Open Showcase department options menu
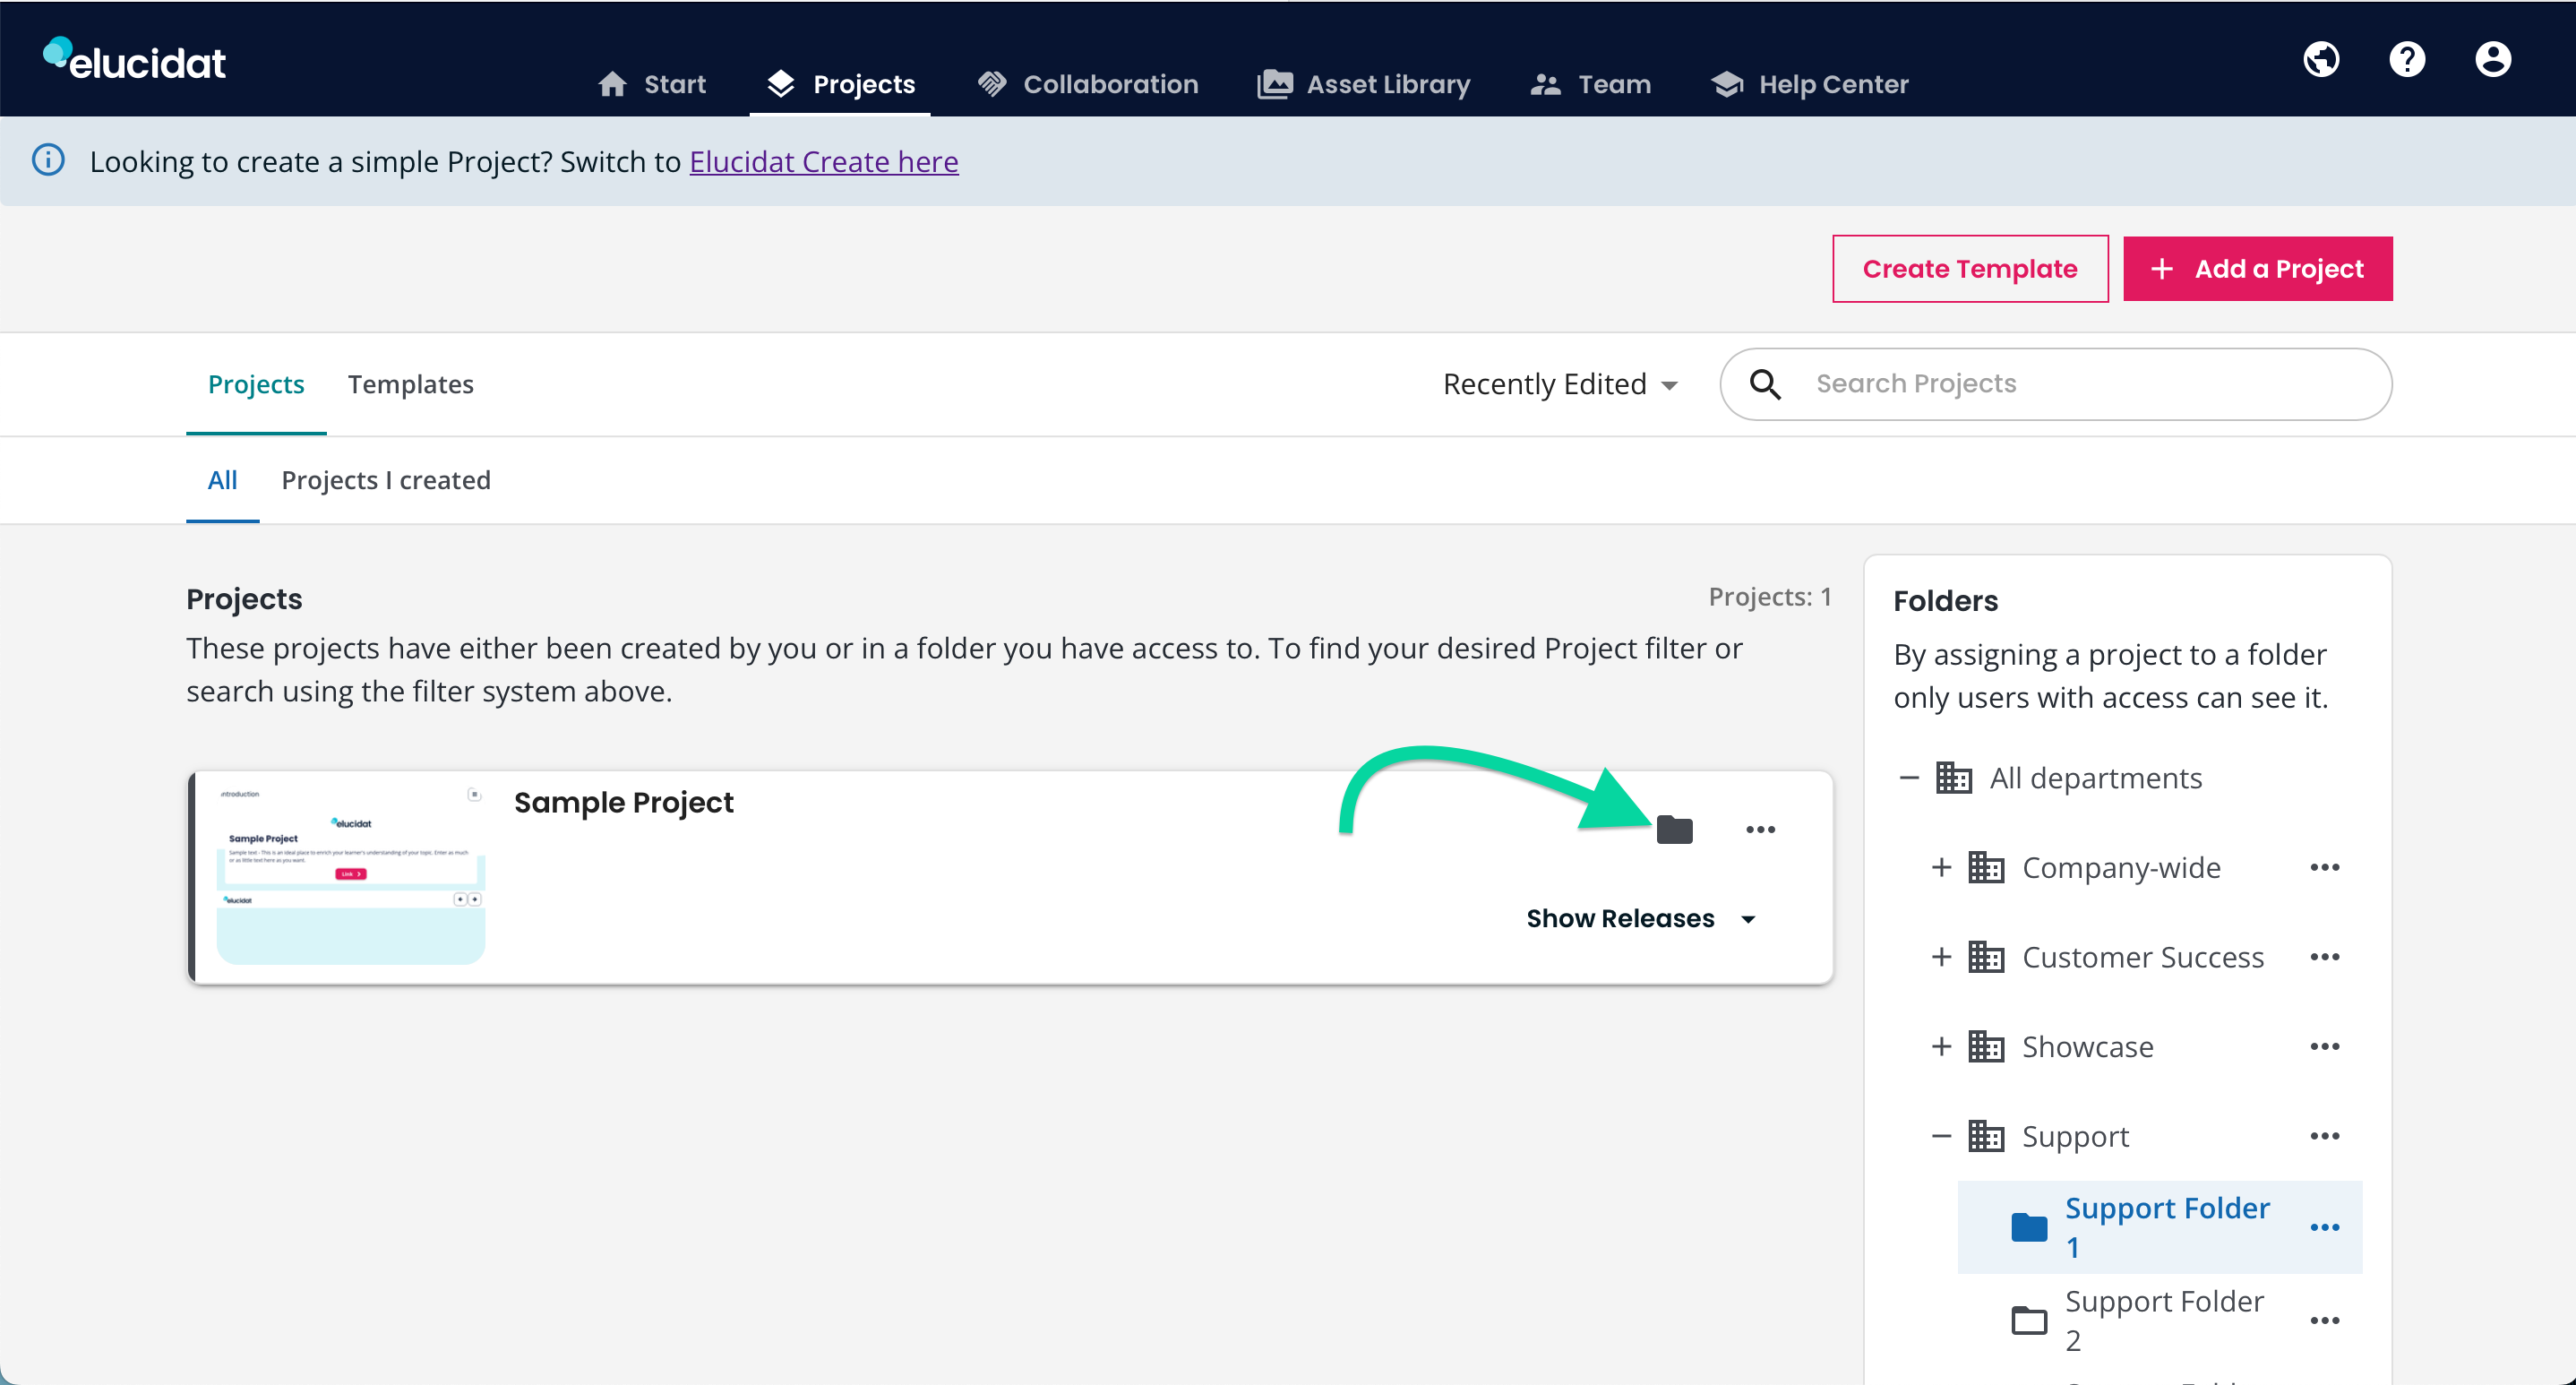The width and height of the screenshot is (2576, 1385). pos(2324,1046)
